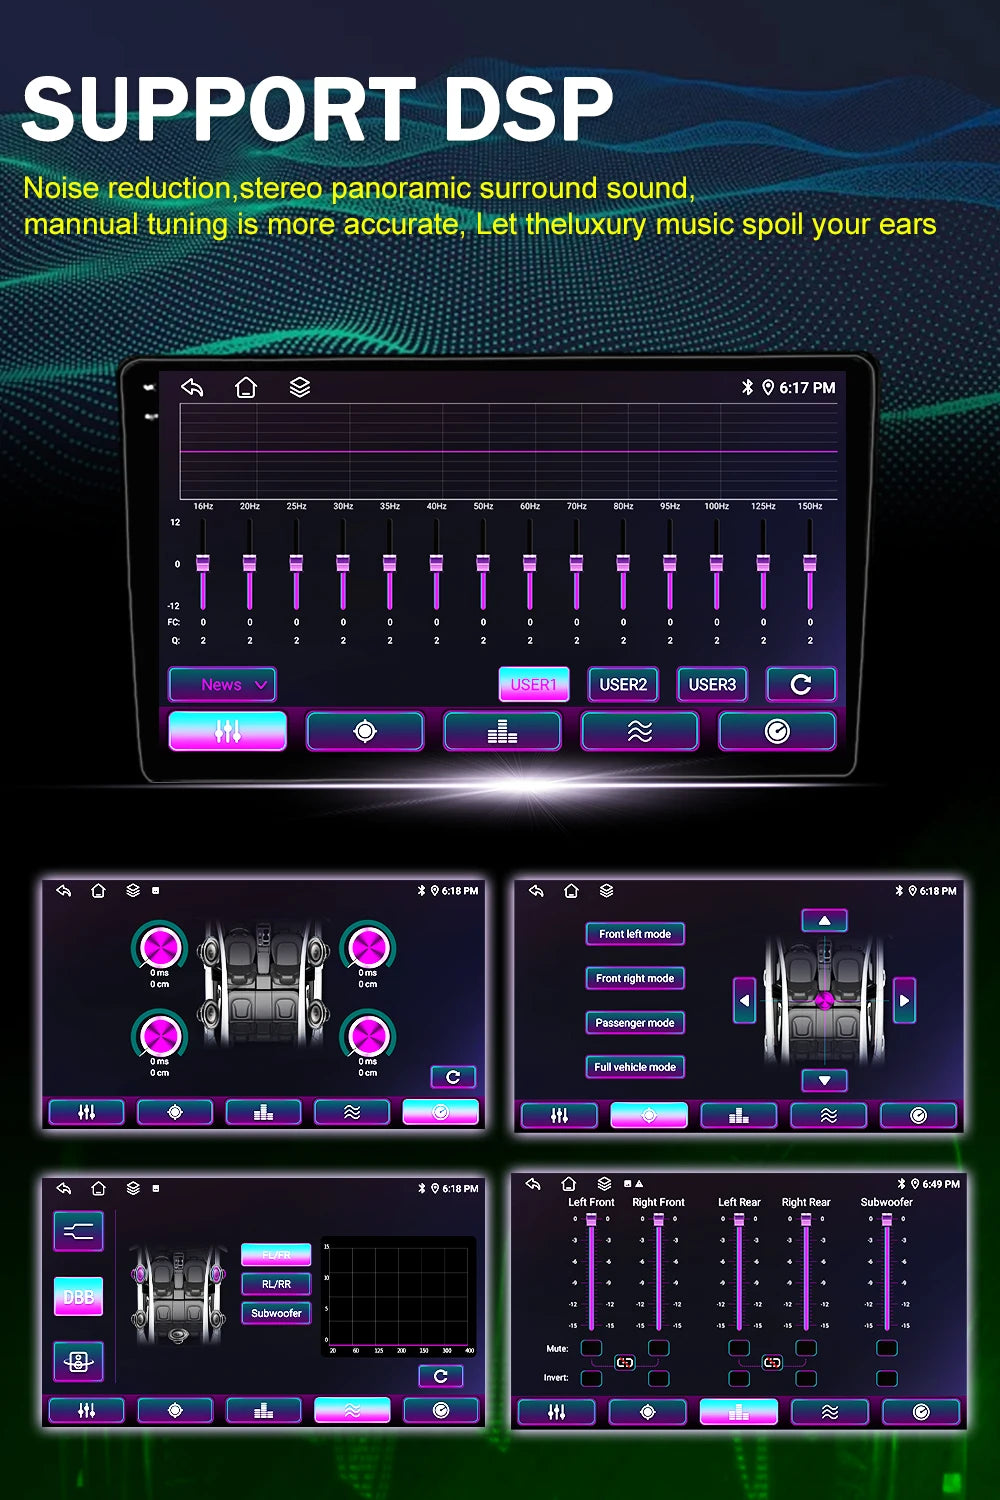
Task: Click the up arrow above the car diagram
Action: coord(825,920)
